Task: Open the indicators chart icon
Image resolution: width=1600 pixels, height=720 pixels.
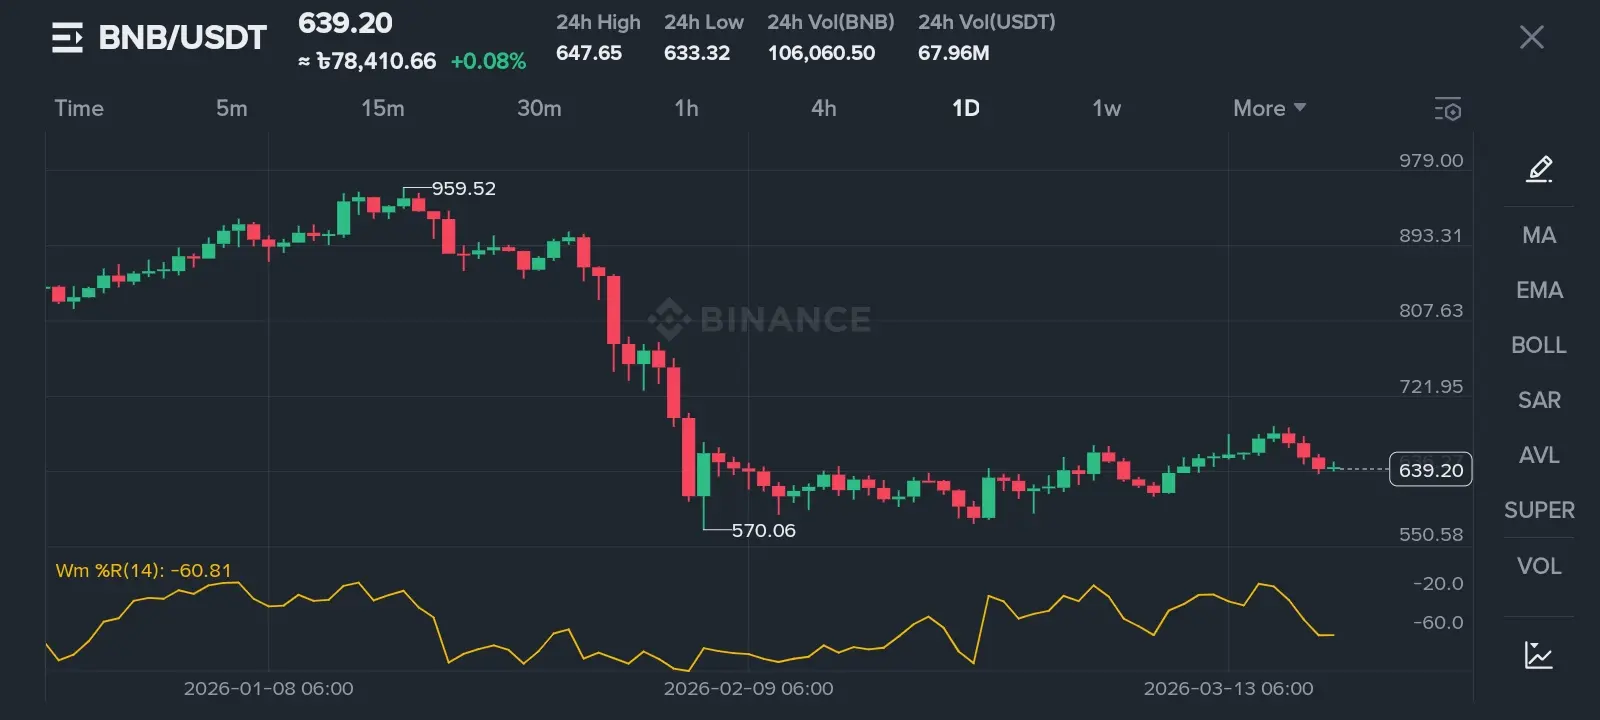Action: click(1539, 655)
